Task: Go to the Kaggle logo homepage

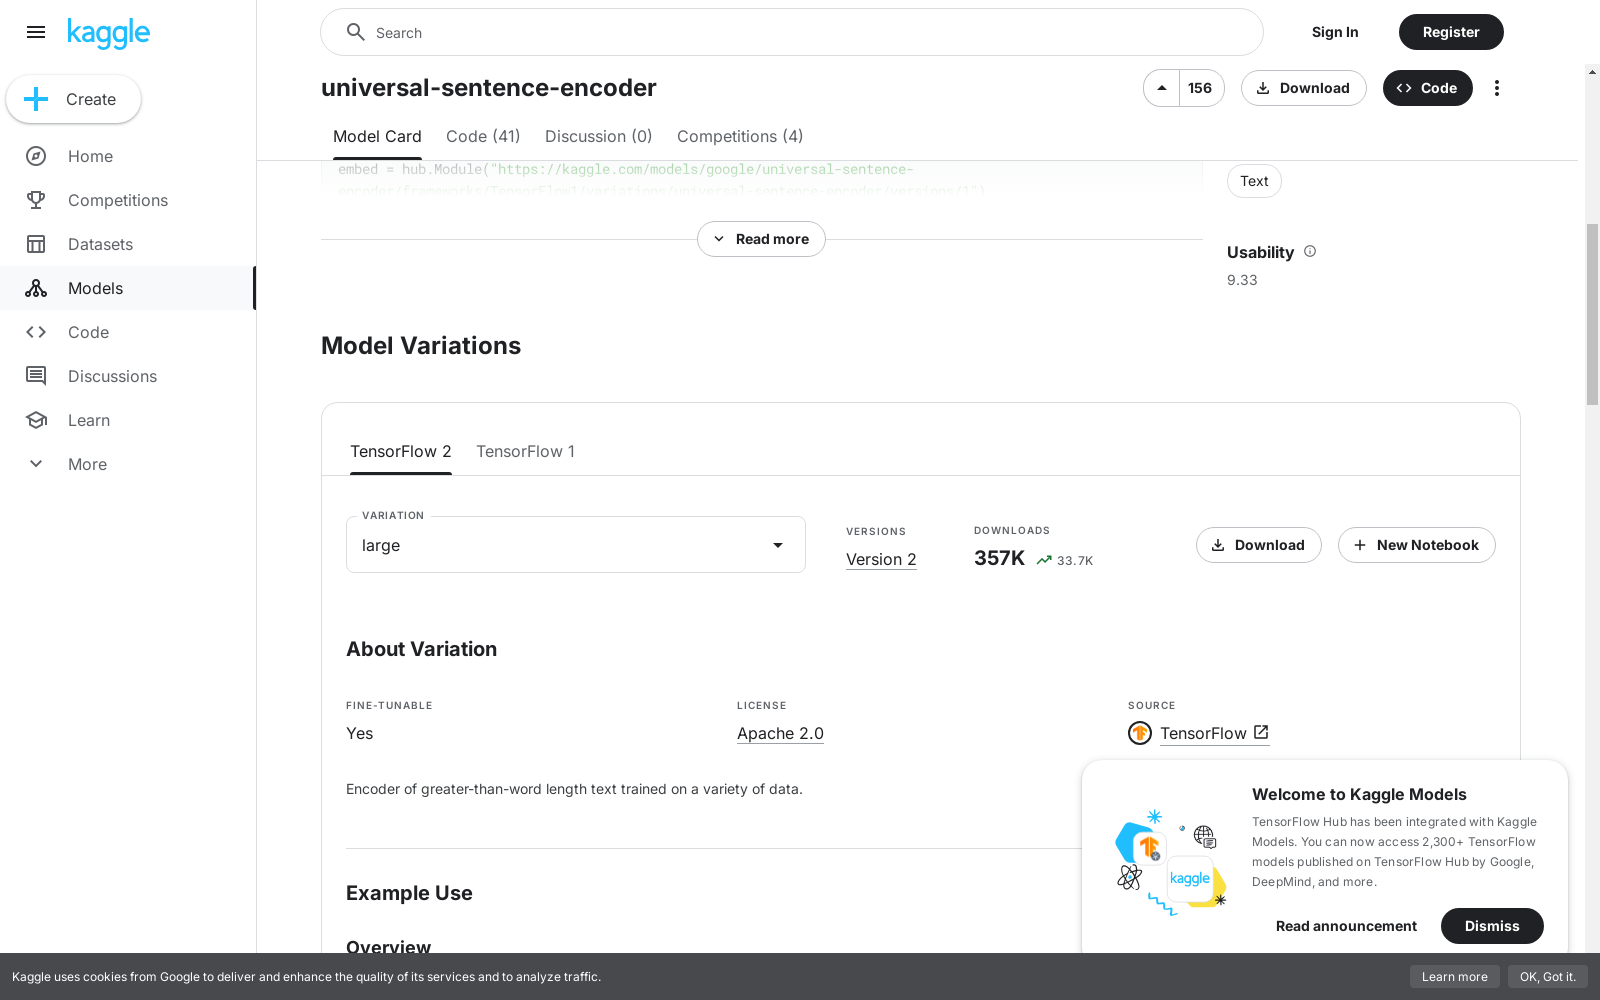Action: 108,33
